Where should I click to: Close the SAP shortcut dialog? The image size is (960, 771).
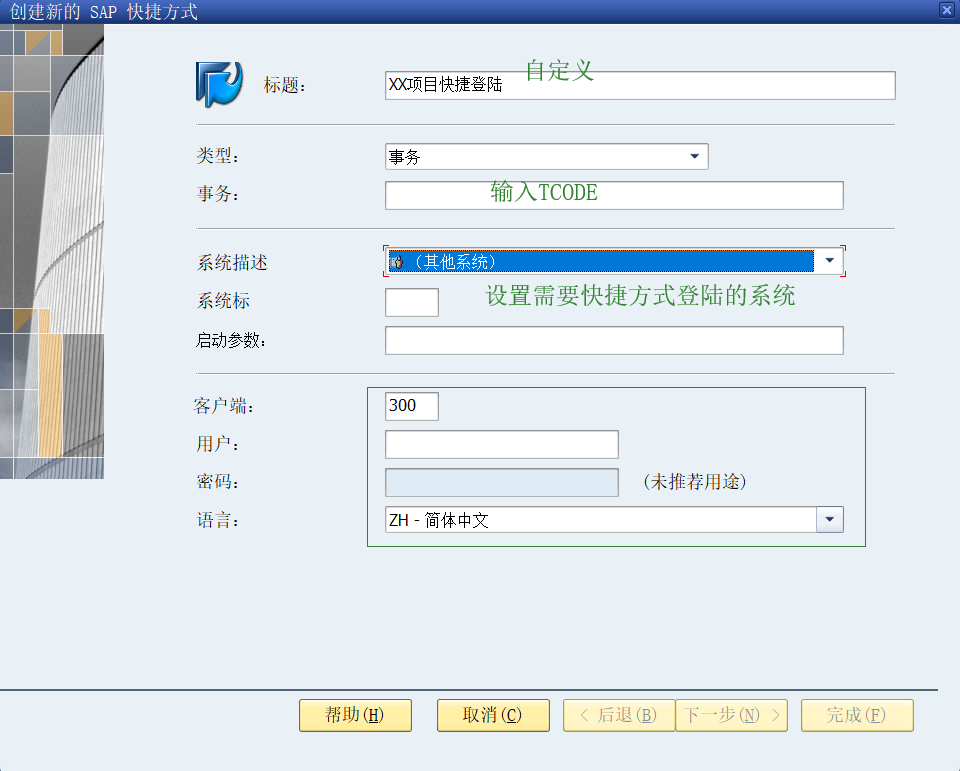[947, 9]
